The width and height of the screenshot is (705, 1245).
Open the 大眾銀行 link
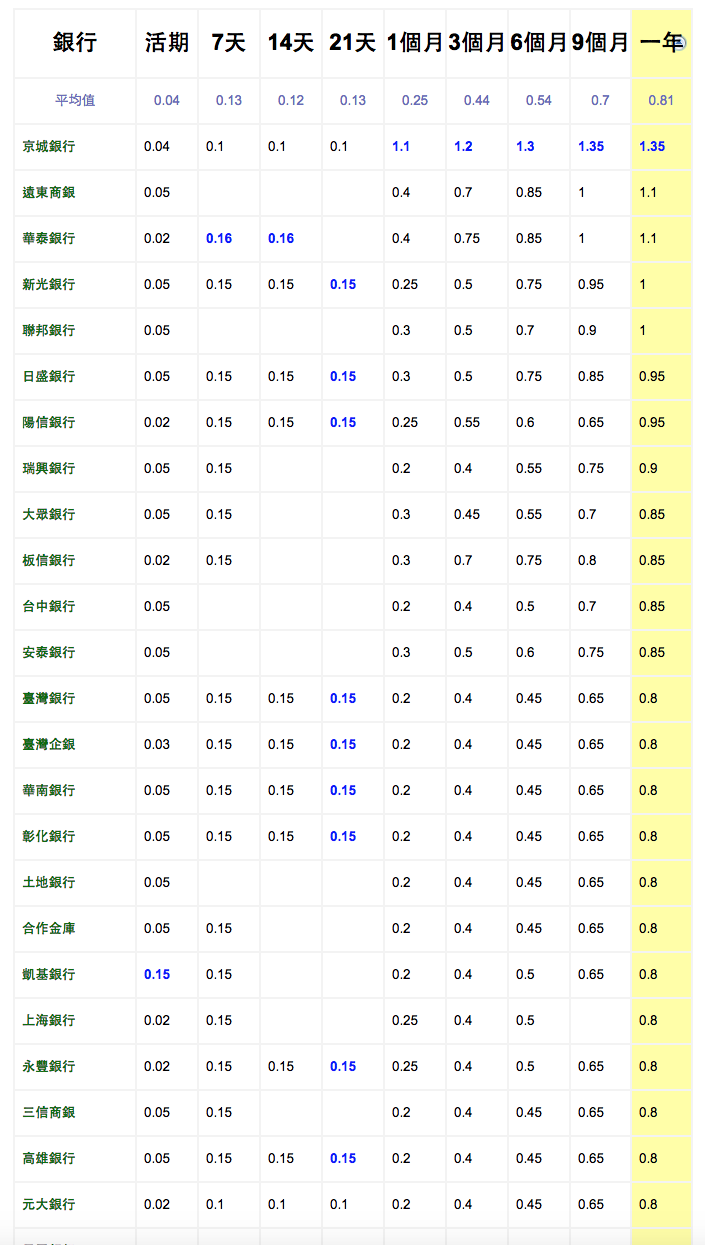click(x=49, y=514)
